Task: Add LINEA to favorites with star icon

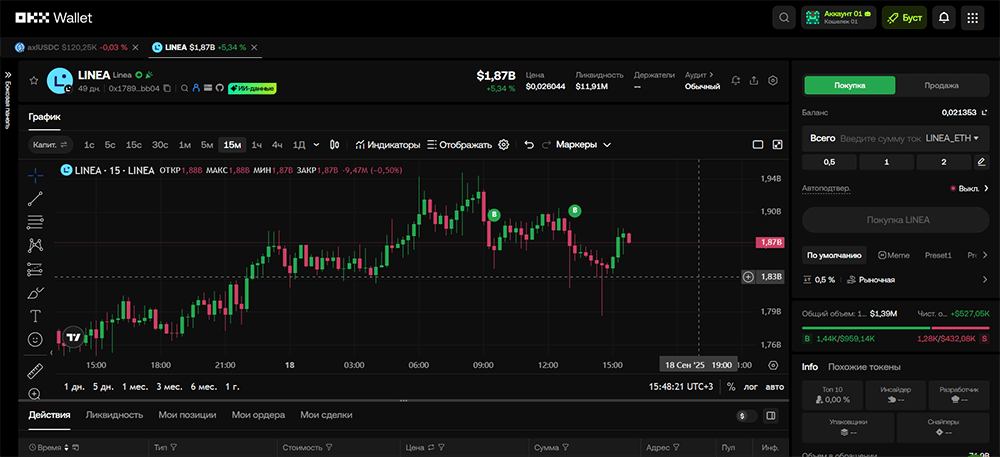Action: pyautogui.click(x=33, y=80)
